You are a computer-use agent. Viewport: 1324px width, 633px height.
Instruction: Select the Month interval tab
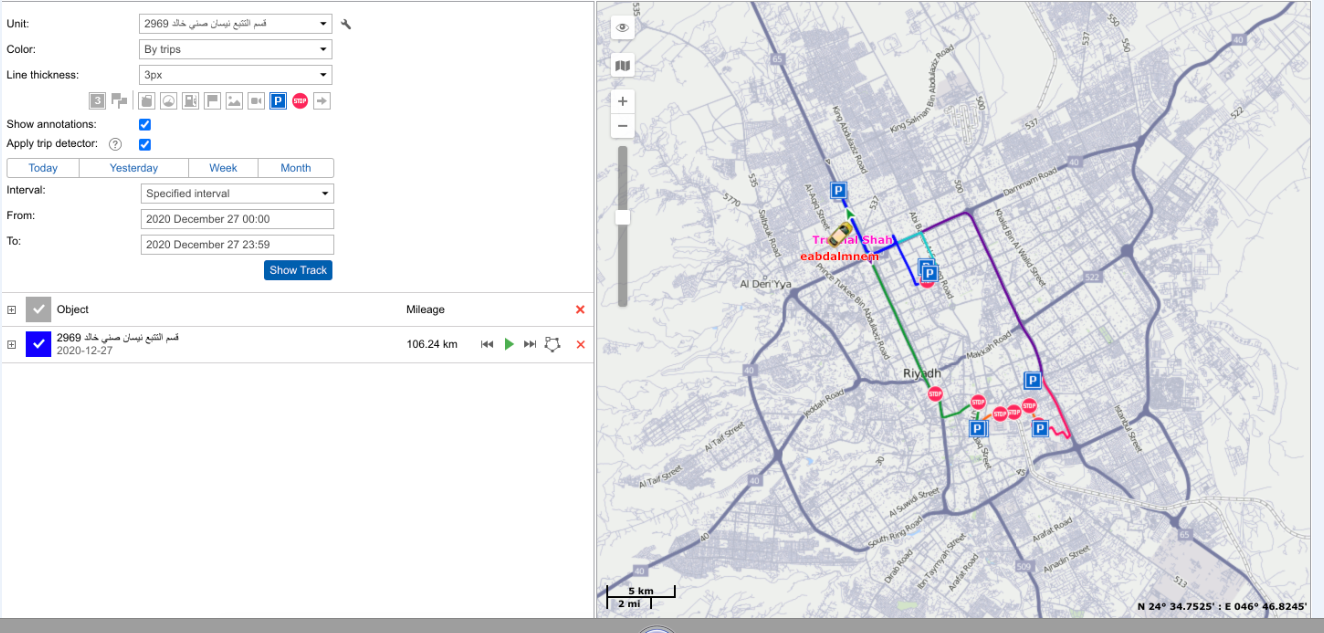(295, 168)
